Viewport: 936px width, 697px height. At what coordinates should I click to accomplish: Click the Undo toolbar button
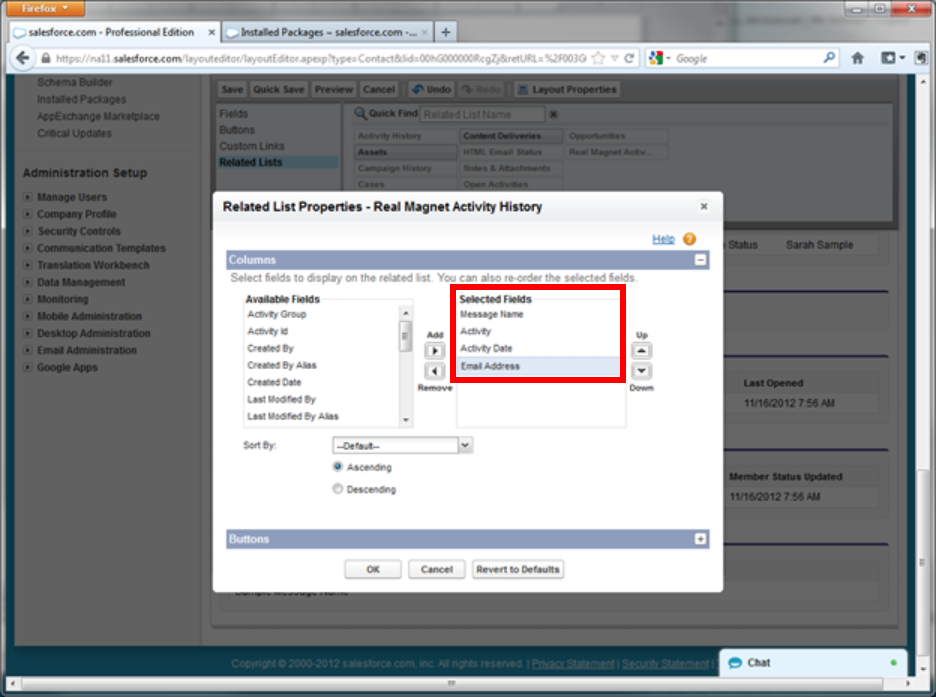[x=431, y=90]
